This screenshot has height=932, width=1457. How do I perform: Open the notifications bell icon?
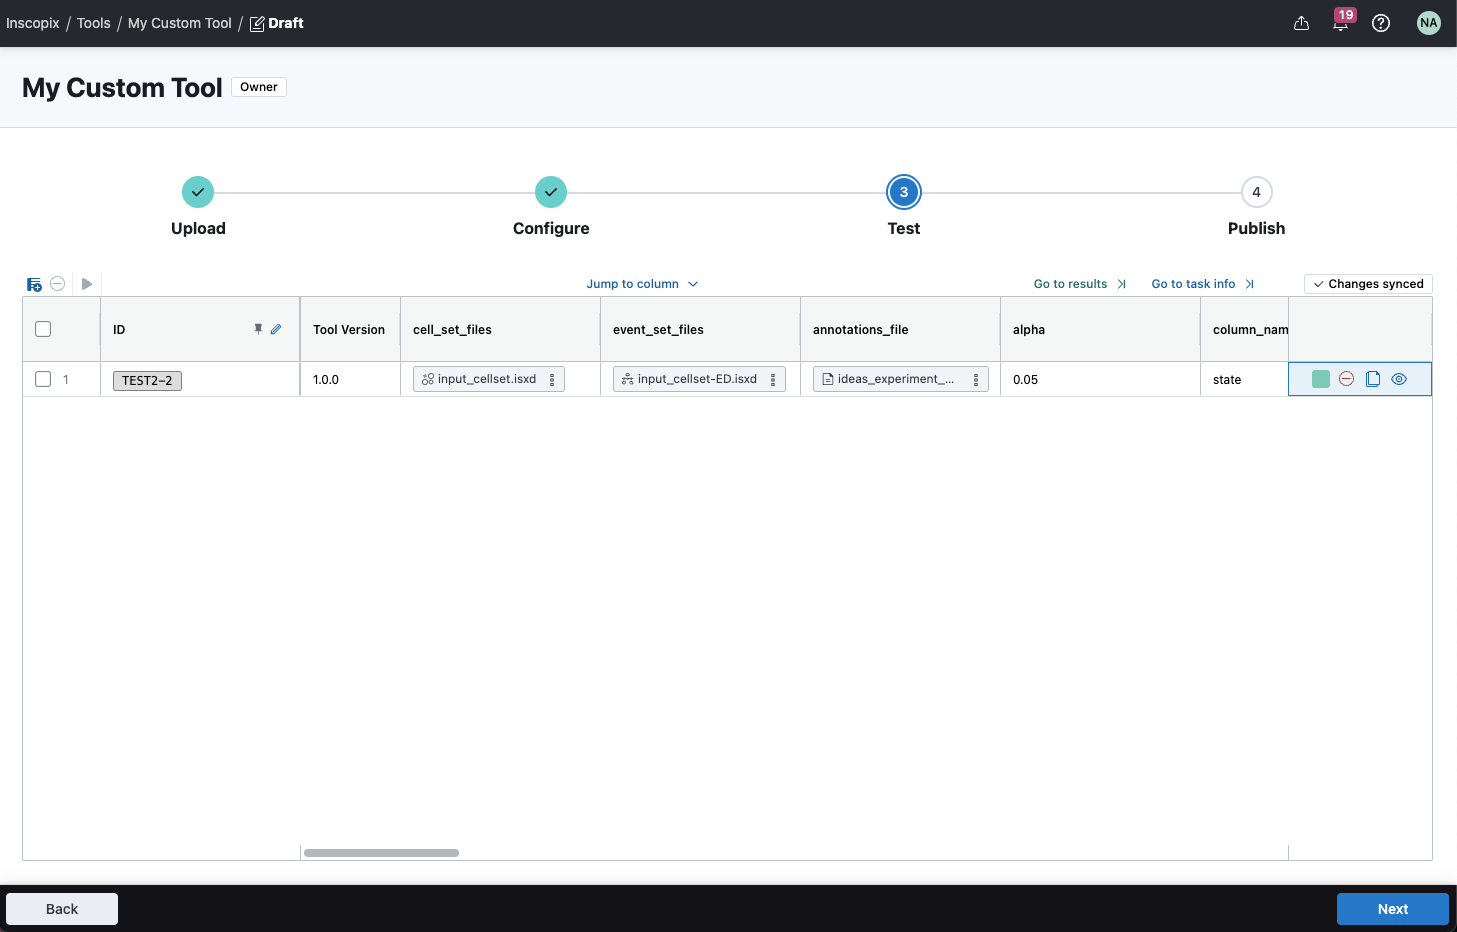click(x=1340, y=23)
